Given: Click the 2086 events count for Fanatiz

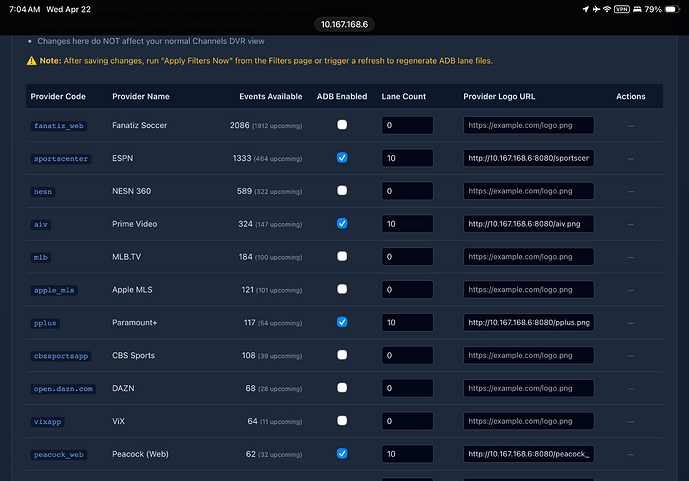Looking at the screenshot, I should pos(239,125).
